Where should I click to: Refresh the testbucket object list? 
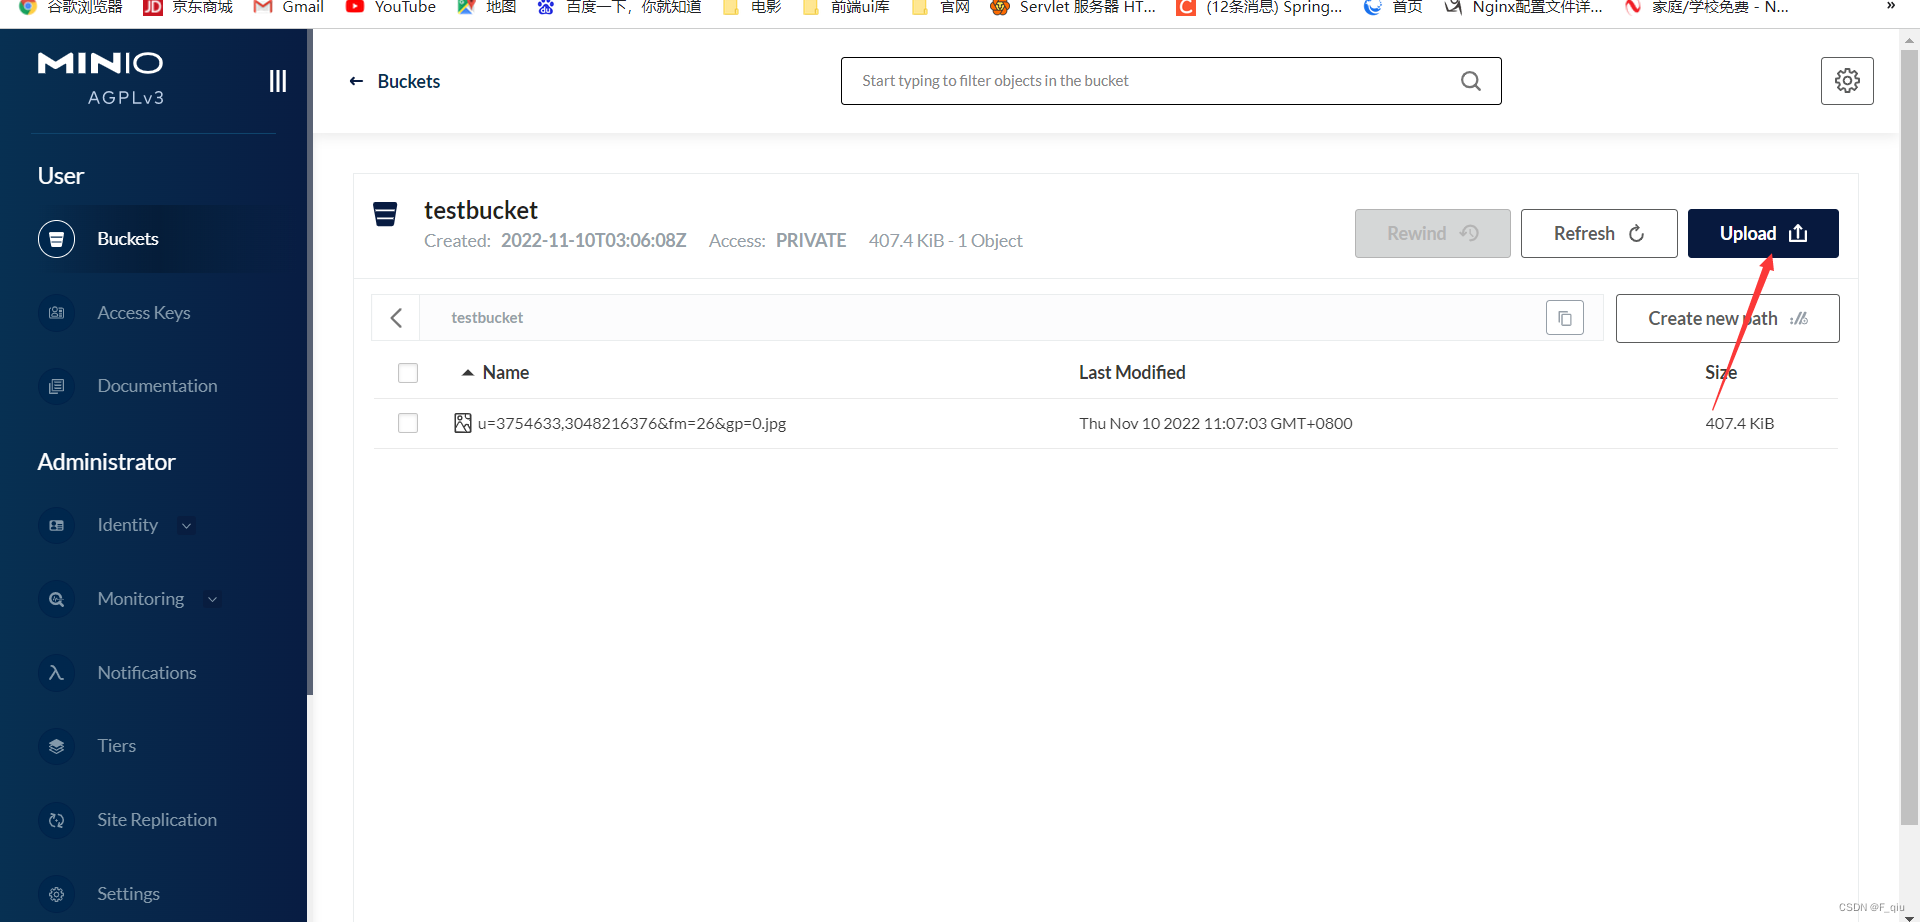[x=1598, y=233]
